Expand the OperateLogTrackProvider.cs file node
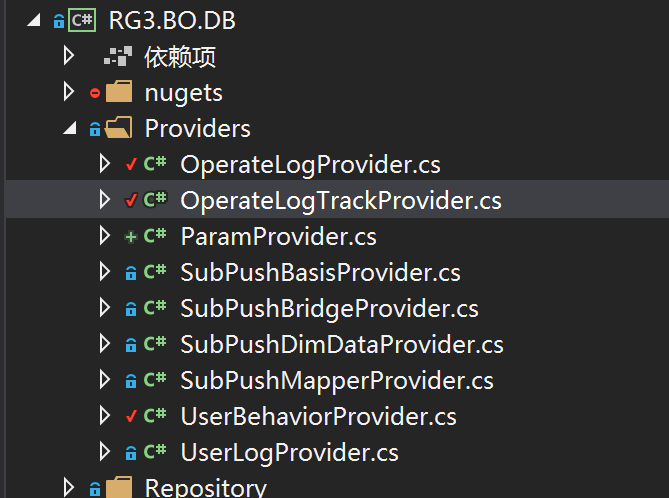 point(104,200)
